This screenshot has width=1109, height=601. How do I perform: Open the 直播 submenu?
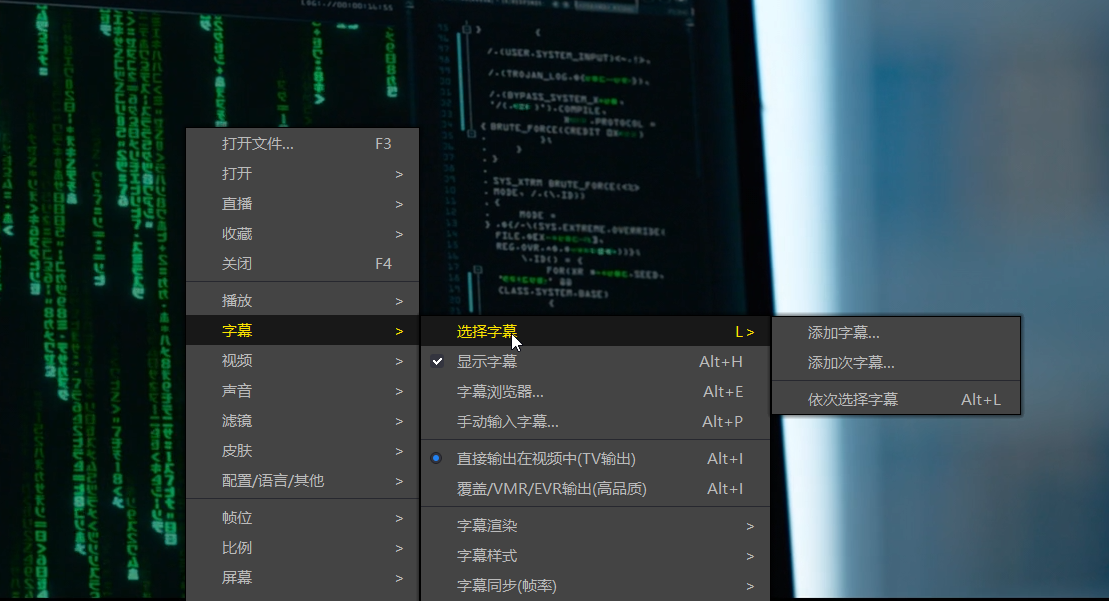[x=303, y=204]
